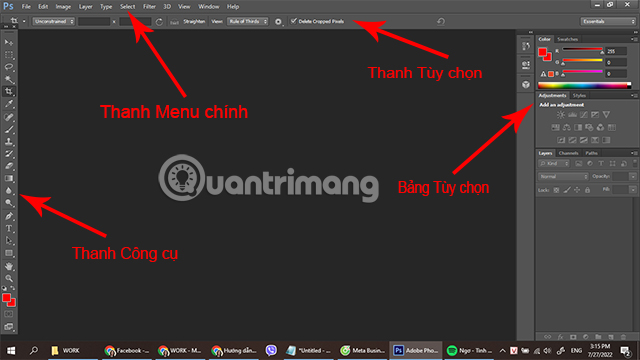Open the Unconstrained aspect ratio dropdown
Screen dimensions: 640x360
point(54,21)
